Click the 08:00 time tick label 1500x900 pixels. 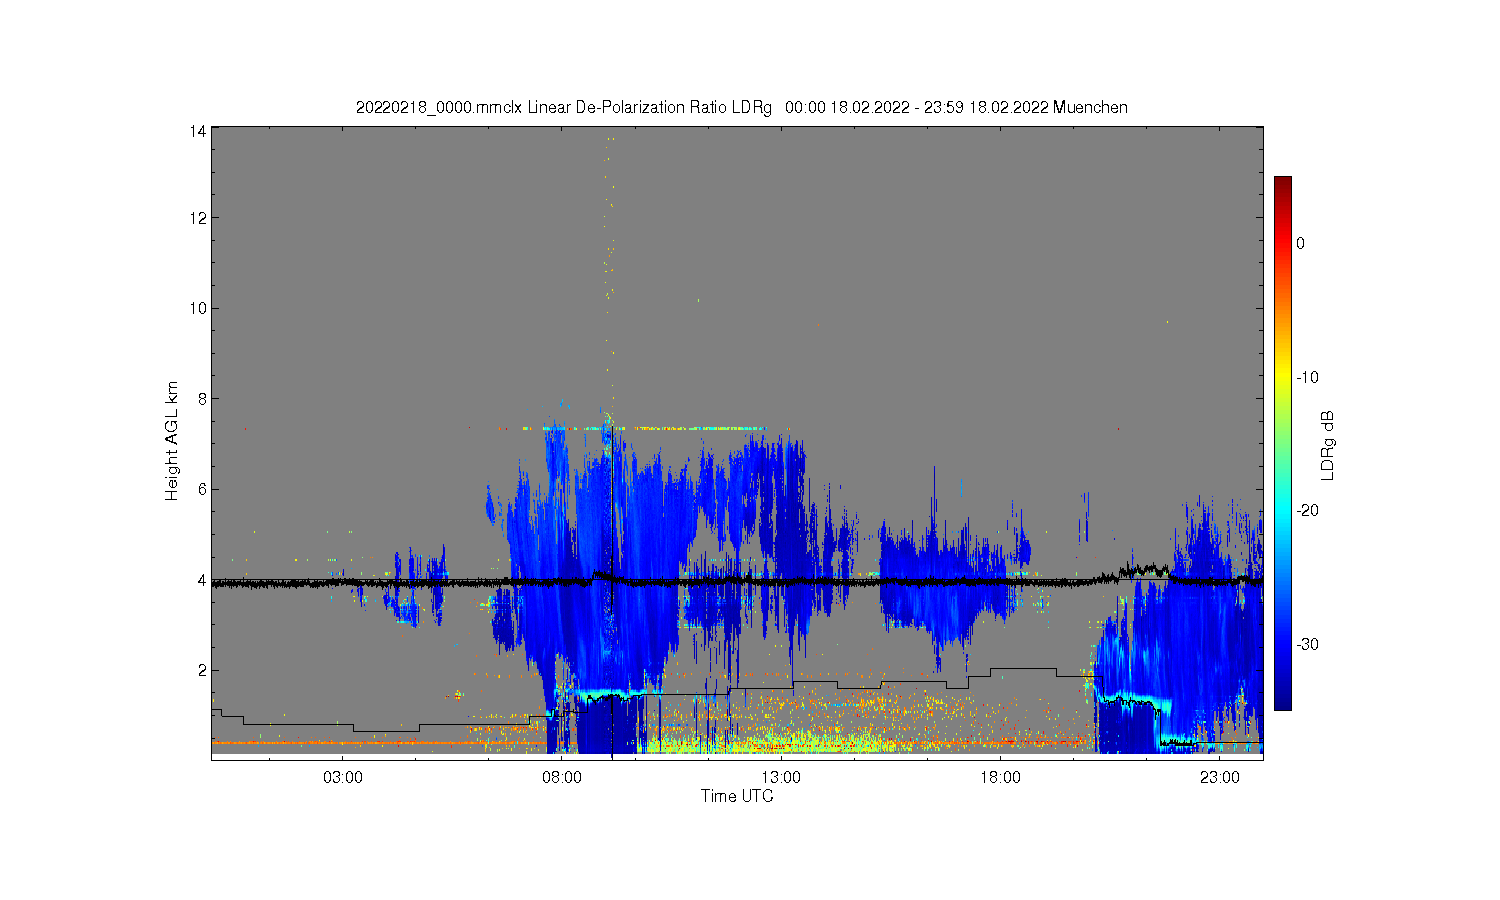pyautogui.click(x=562, y=777)
